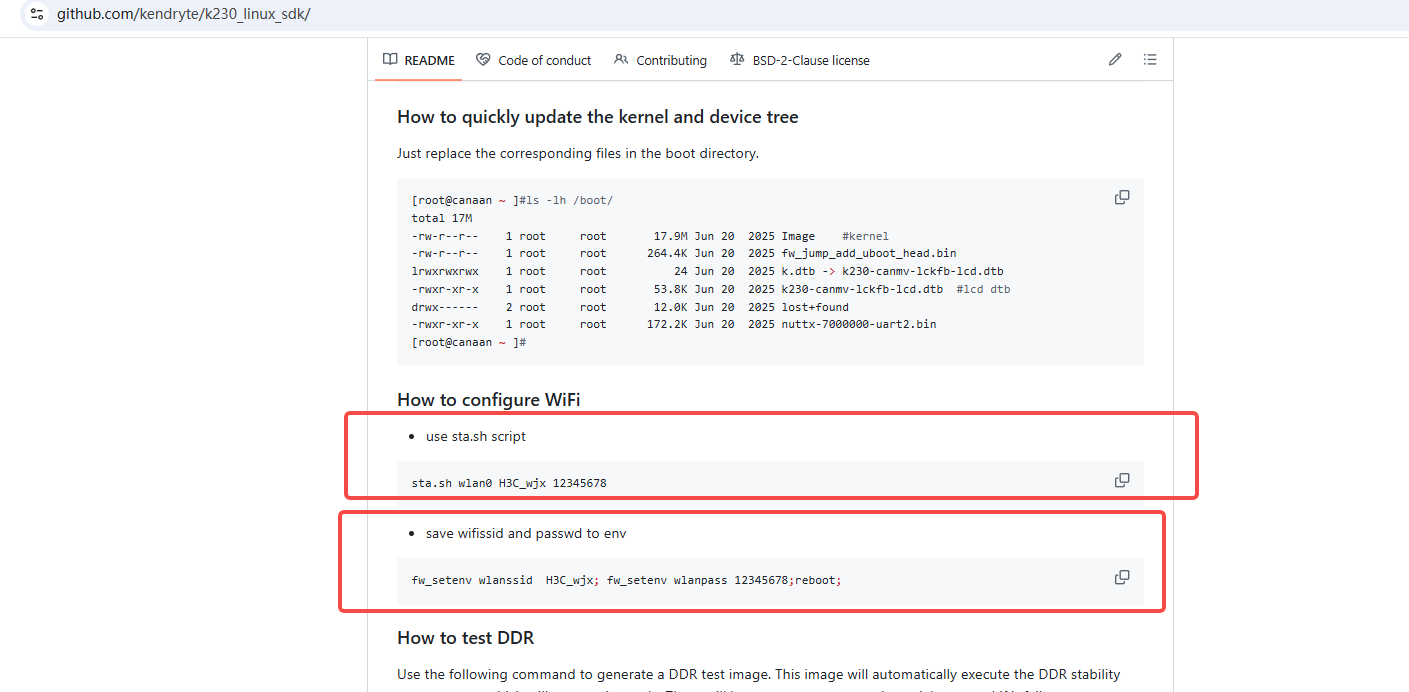Click 'save wifissid and passwd to env' text
Screen dimensions: 1409x692
click(526, 534)
